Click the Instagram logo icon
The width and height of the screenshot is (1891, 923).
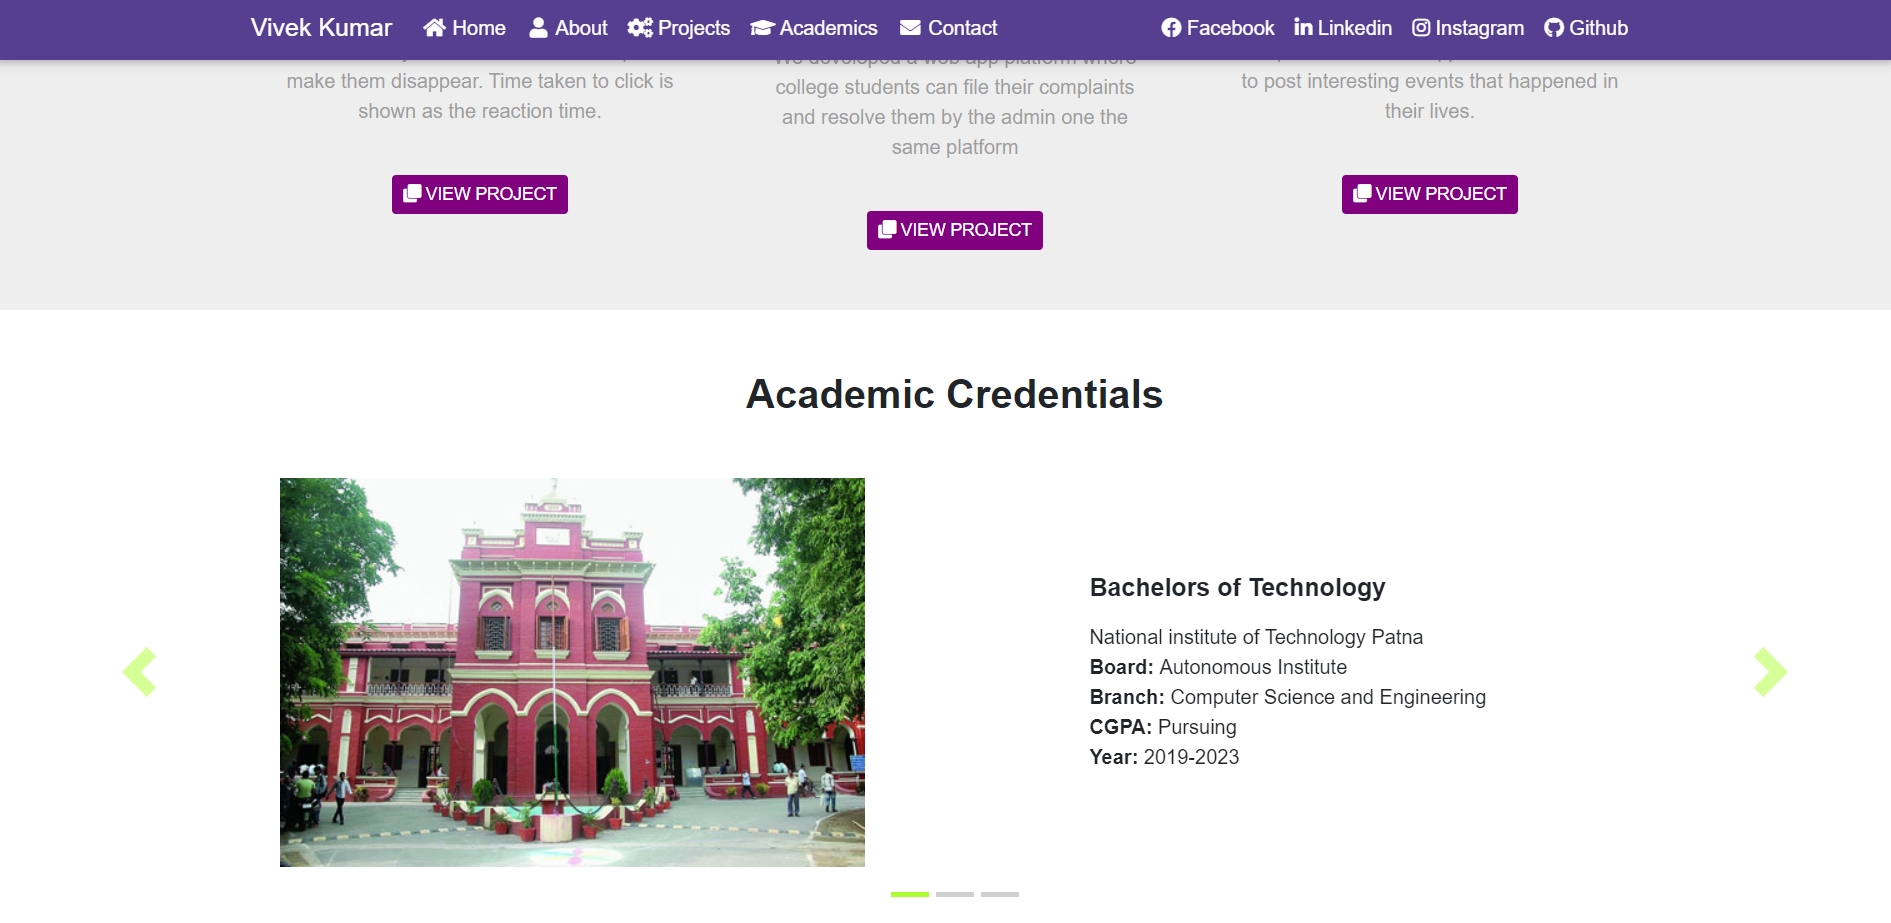pos(1421,28)
